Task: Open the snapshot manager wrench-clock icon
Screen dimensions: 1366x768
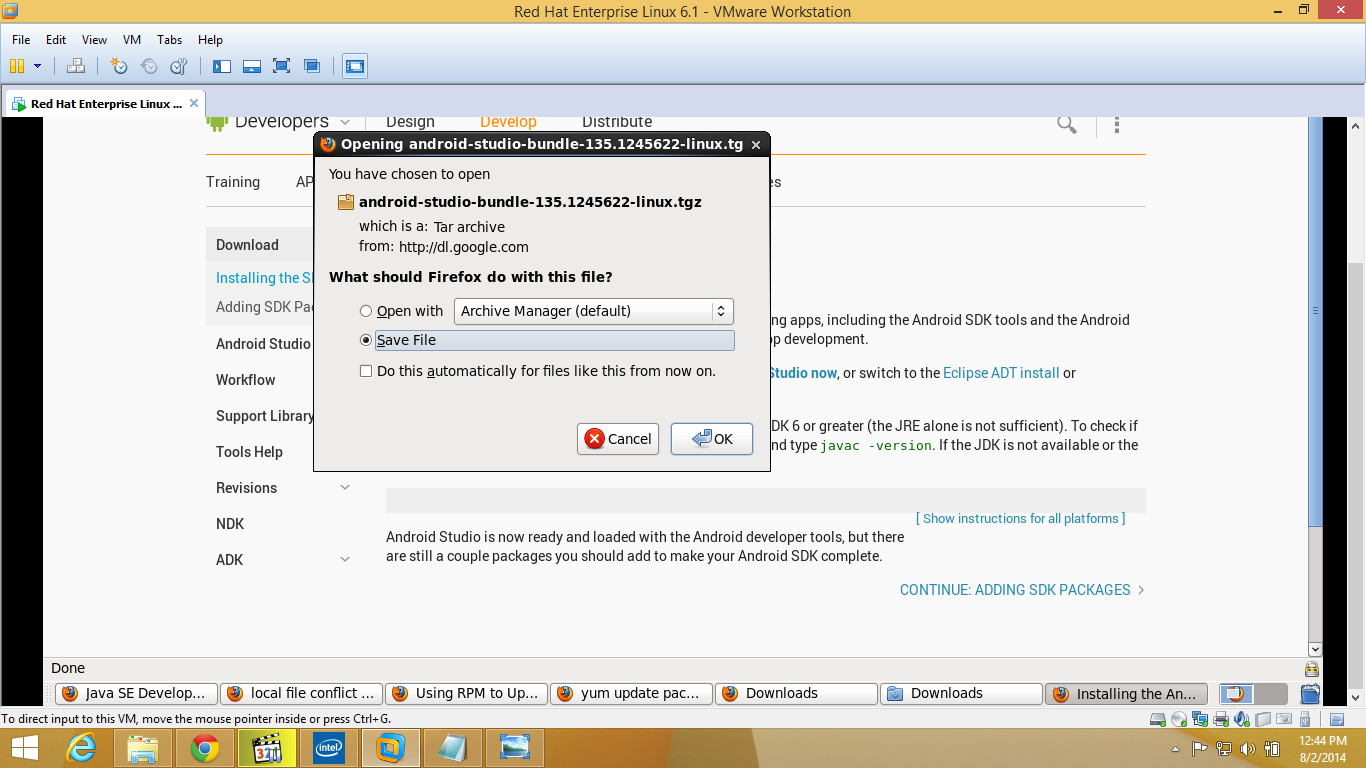Action: pyautogui.click(x=179, y=66)
